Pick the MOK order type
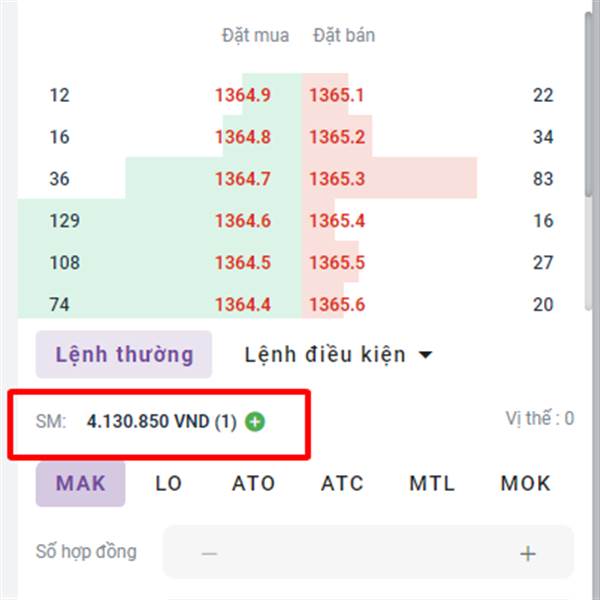 [x=526, y=484]
